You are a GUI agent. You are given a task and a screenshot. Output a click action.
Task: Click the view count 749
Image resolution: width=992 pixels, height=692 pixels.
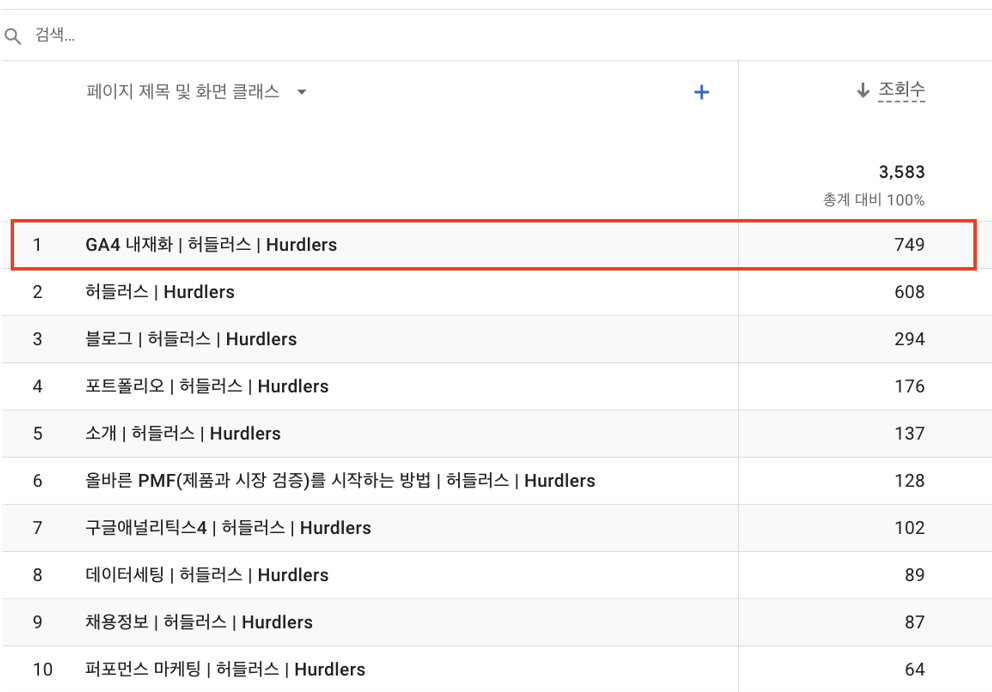[x=909, y=245]
